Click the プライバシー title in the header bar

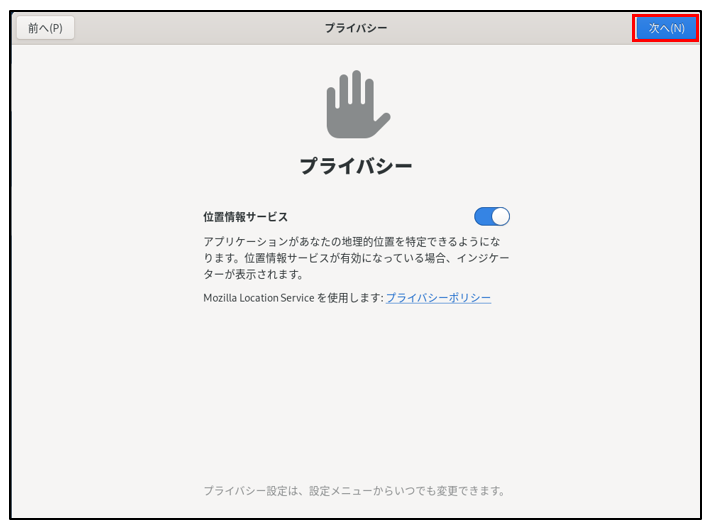355,28
